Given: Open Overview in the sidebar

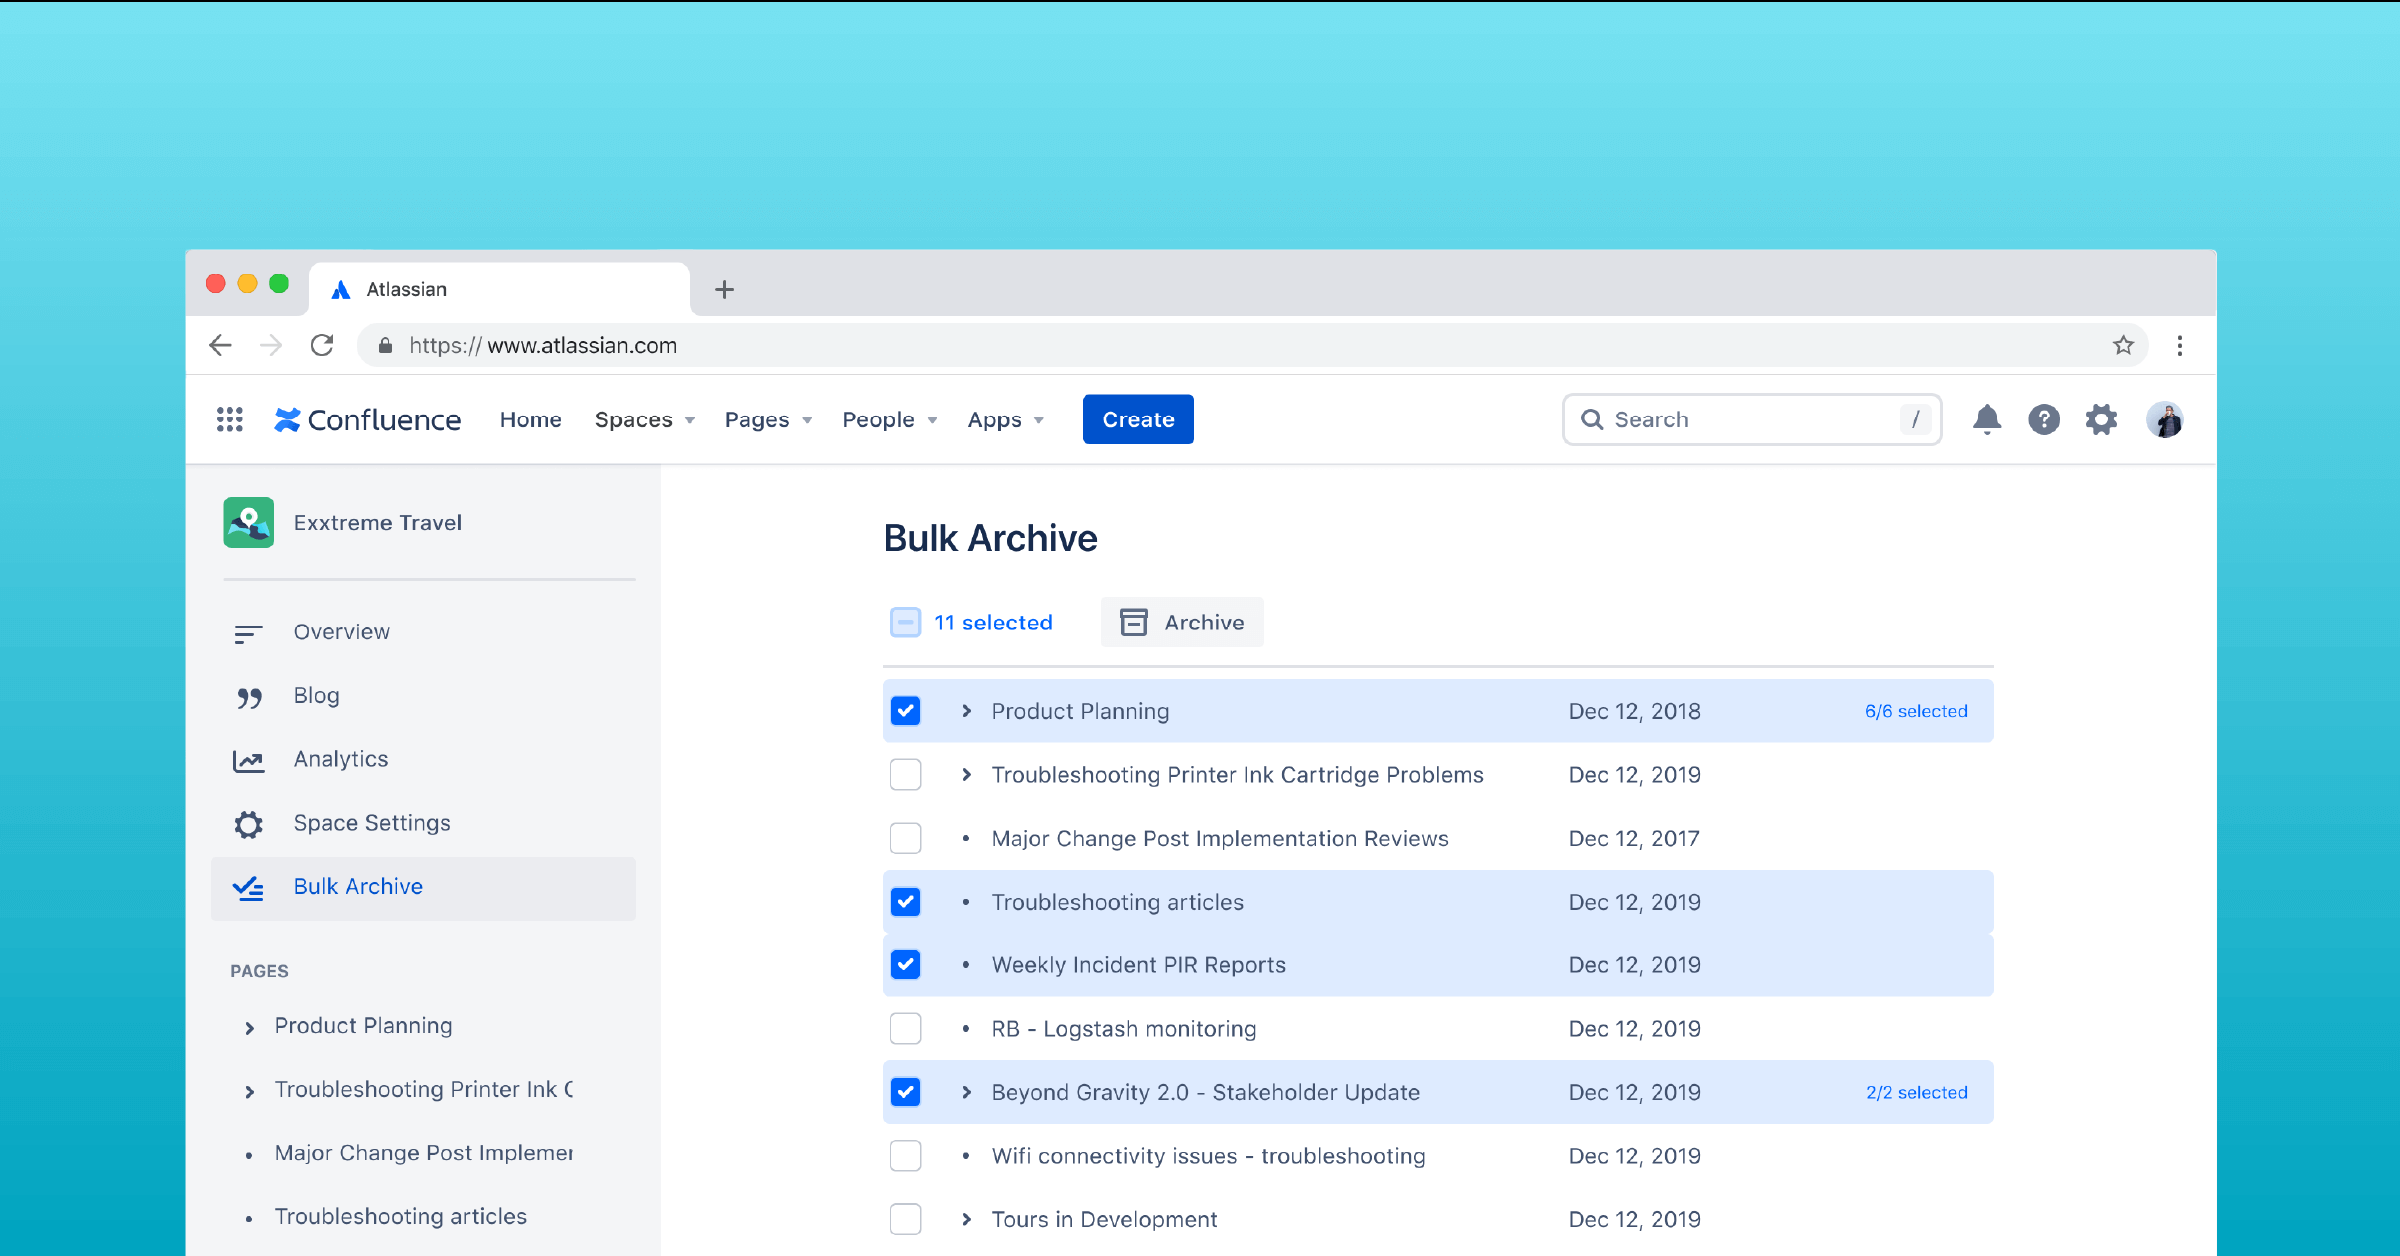Looking at the screenshot, I should pos(424,633).
